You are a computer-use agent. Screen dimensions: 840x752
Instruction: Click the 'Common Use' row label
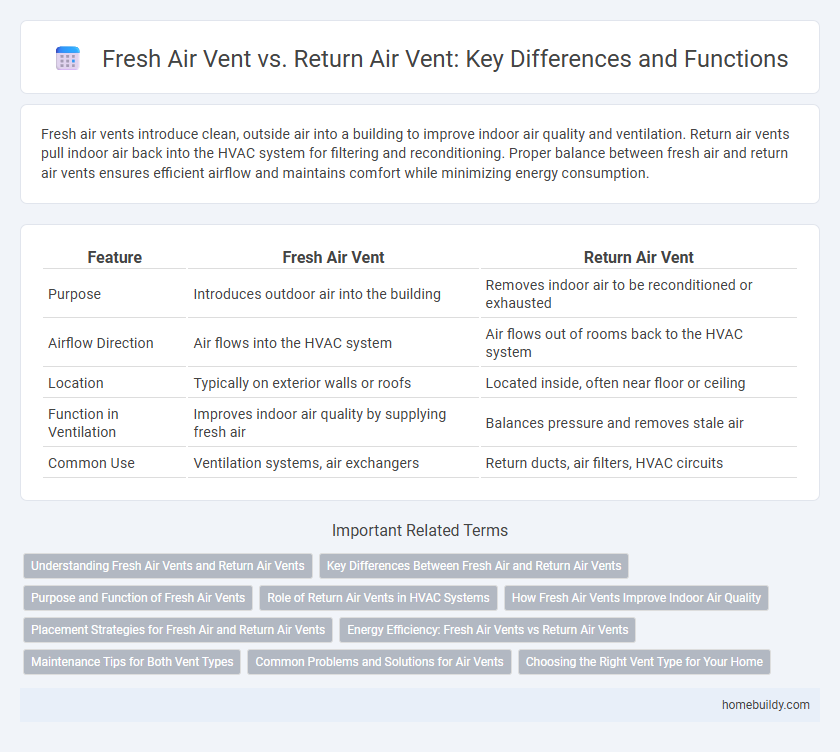[90, 463]
